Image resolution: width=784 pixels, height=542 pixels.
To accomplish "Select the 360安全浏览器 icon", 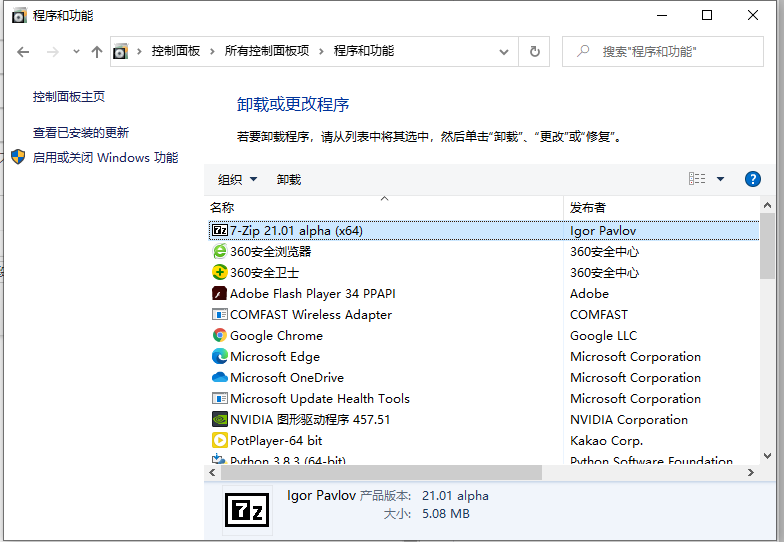I will coord(220,251).
